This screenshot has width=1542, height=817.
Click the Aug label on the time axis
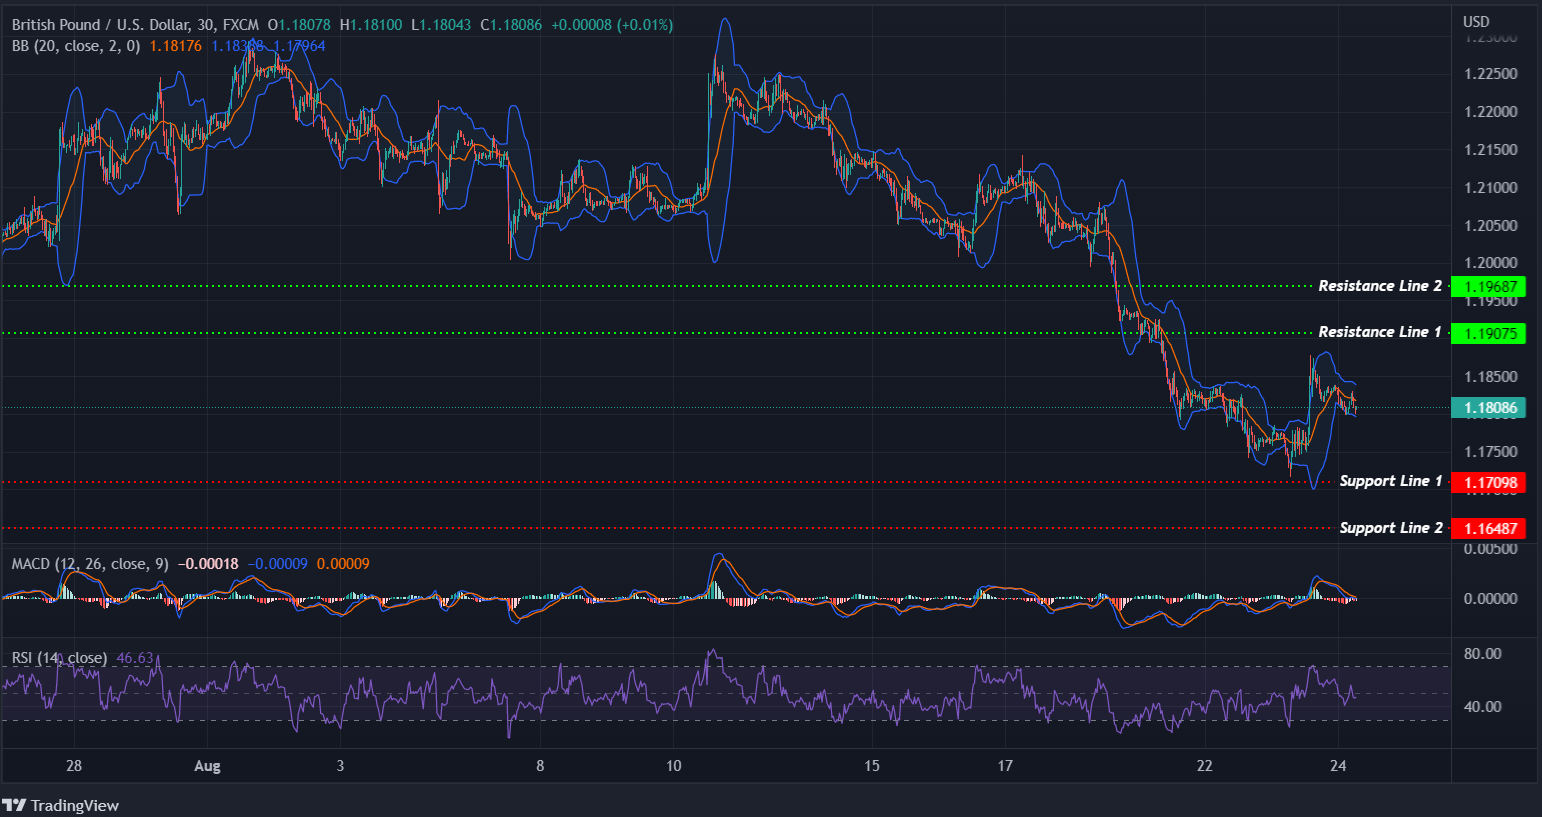tap(207, 765)
